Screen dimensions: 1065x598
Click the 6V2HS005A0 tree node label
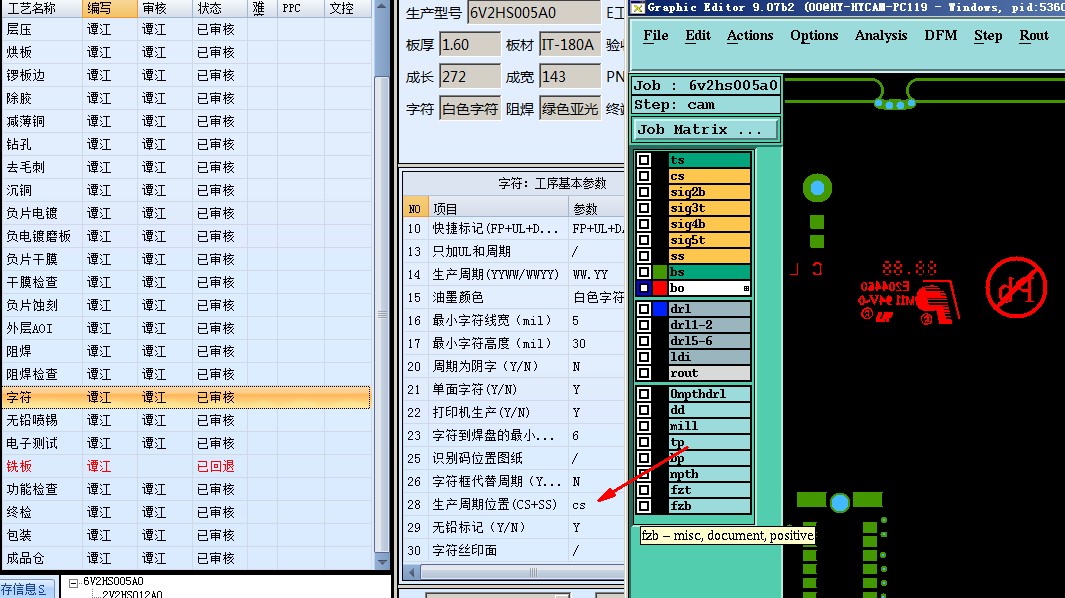113,582
